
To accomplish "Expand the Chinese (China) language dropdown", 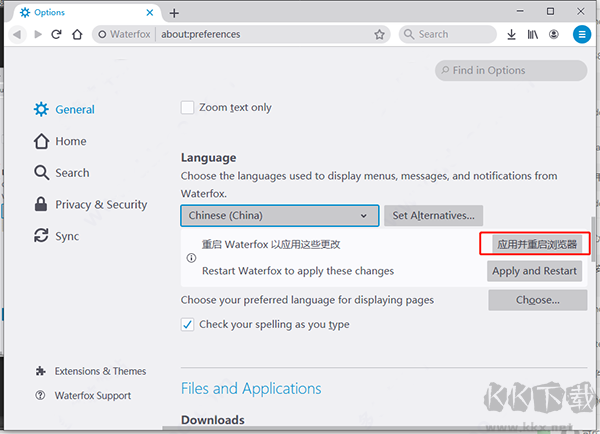I will coord(280,215).
